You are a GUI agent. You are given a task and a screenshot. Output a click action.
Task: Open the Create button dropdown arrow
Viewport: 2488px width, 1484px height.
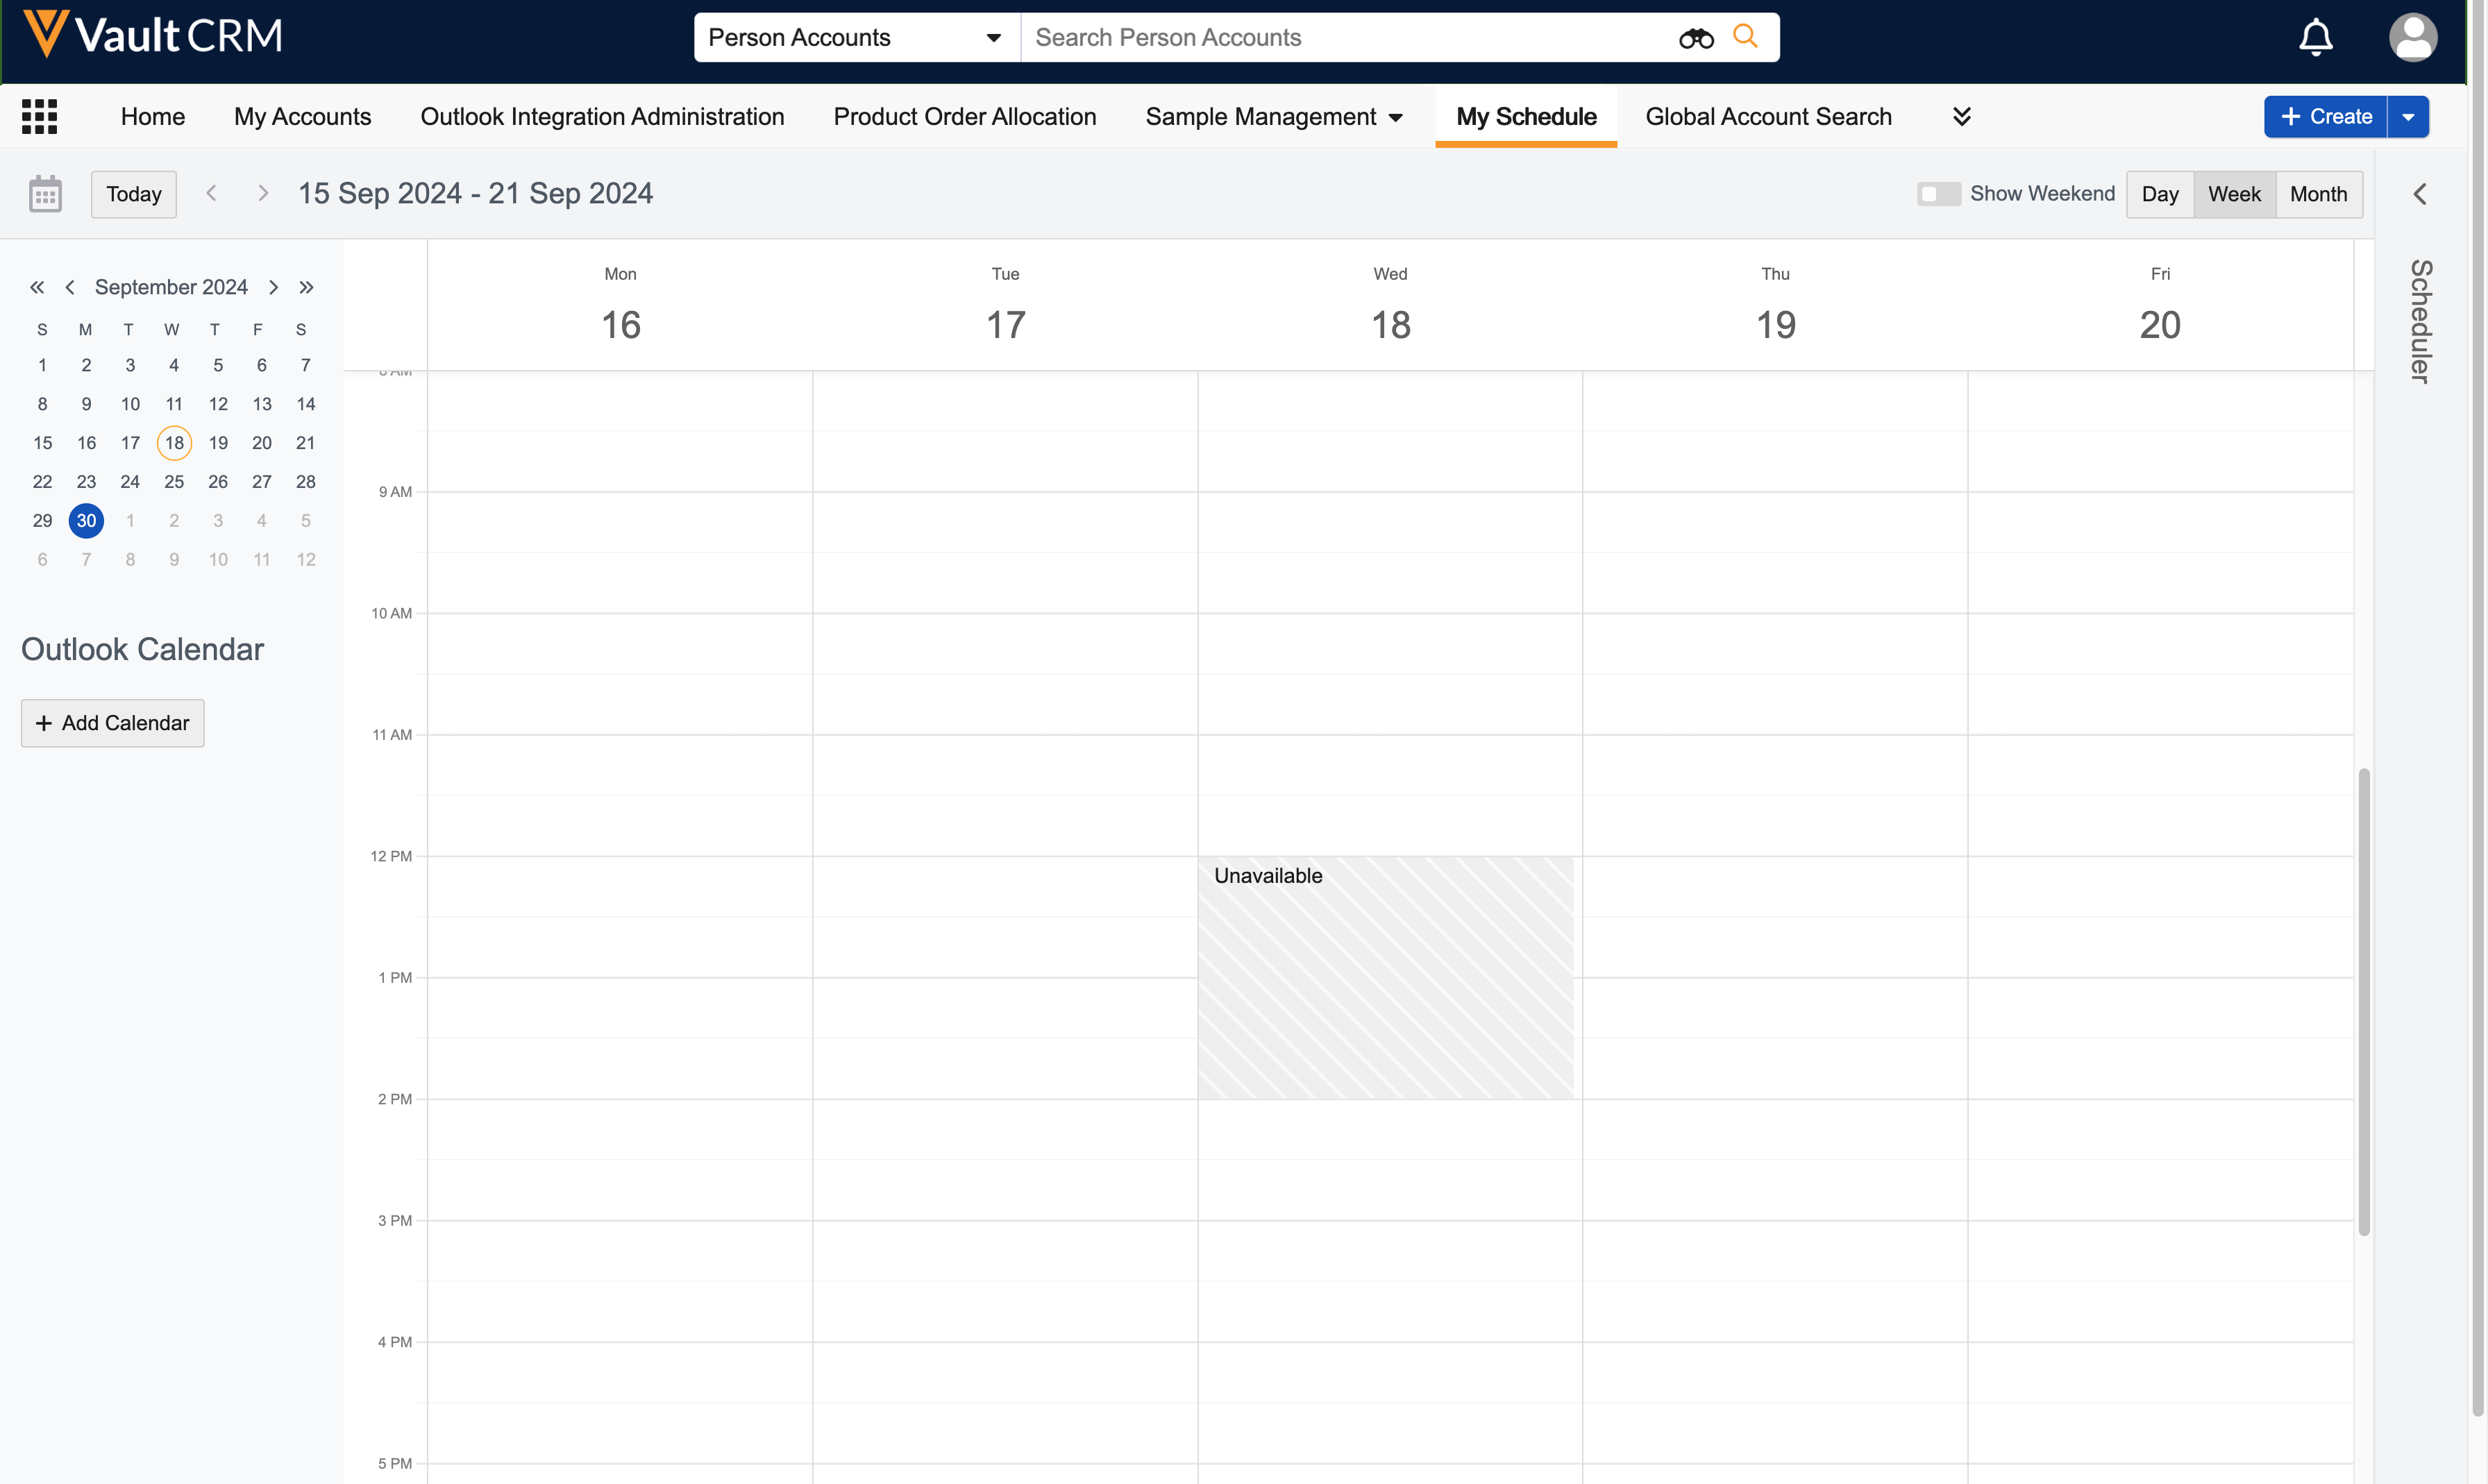point(2408,117)
